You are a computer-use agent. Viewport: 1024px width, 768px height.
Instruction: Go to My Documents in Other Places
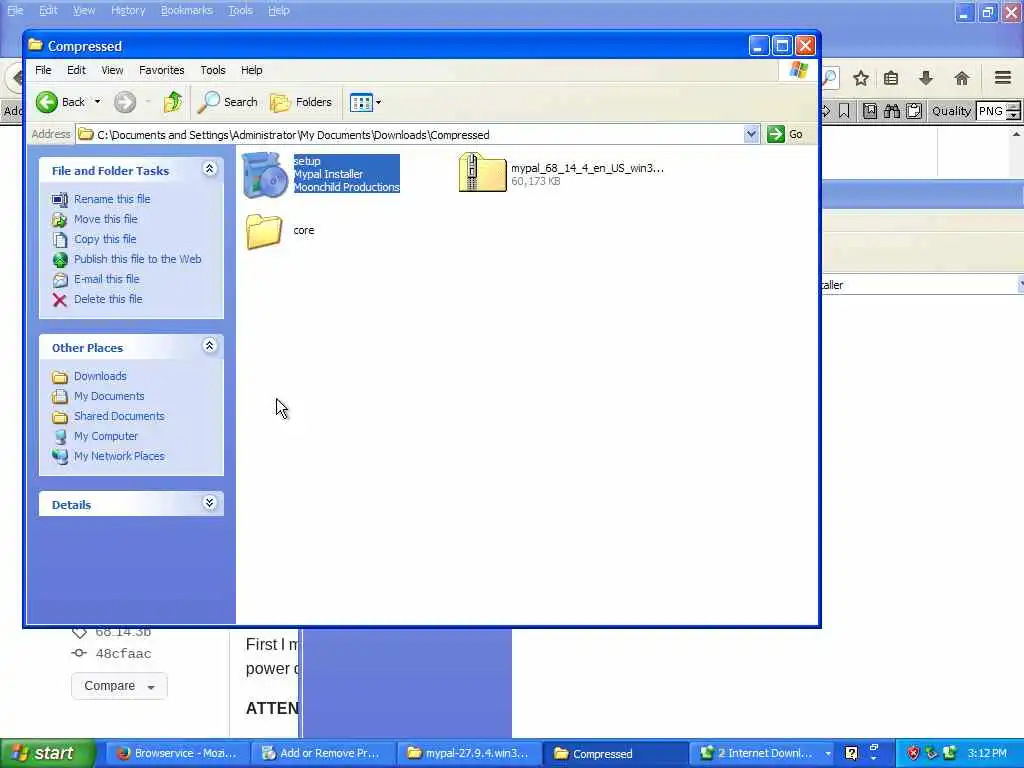click(x=109, y=396)
